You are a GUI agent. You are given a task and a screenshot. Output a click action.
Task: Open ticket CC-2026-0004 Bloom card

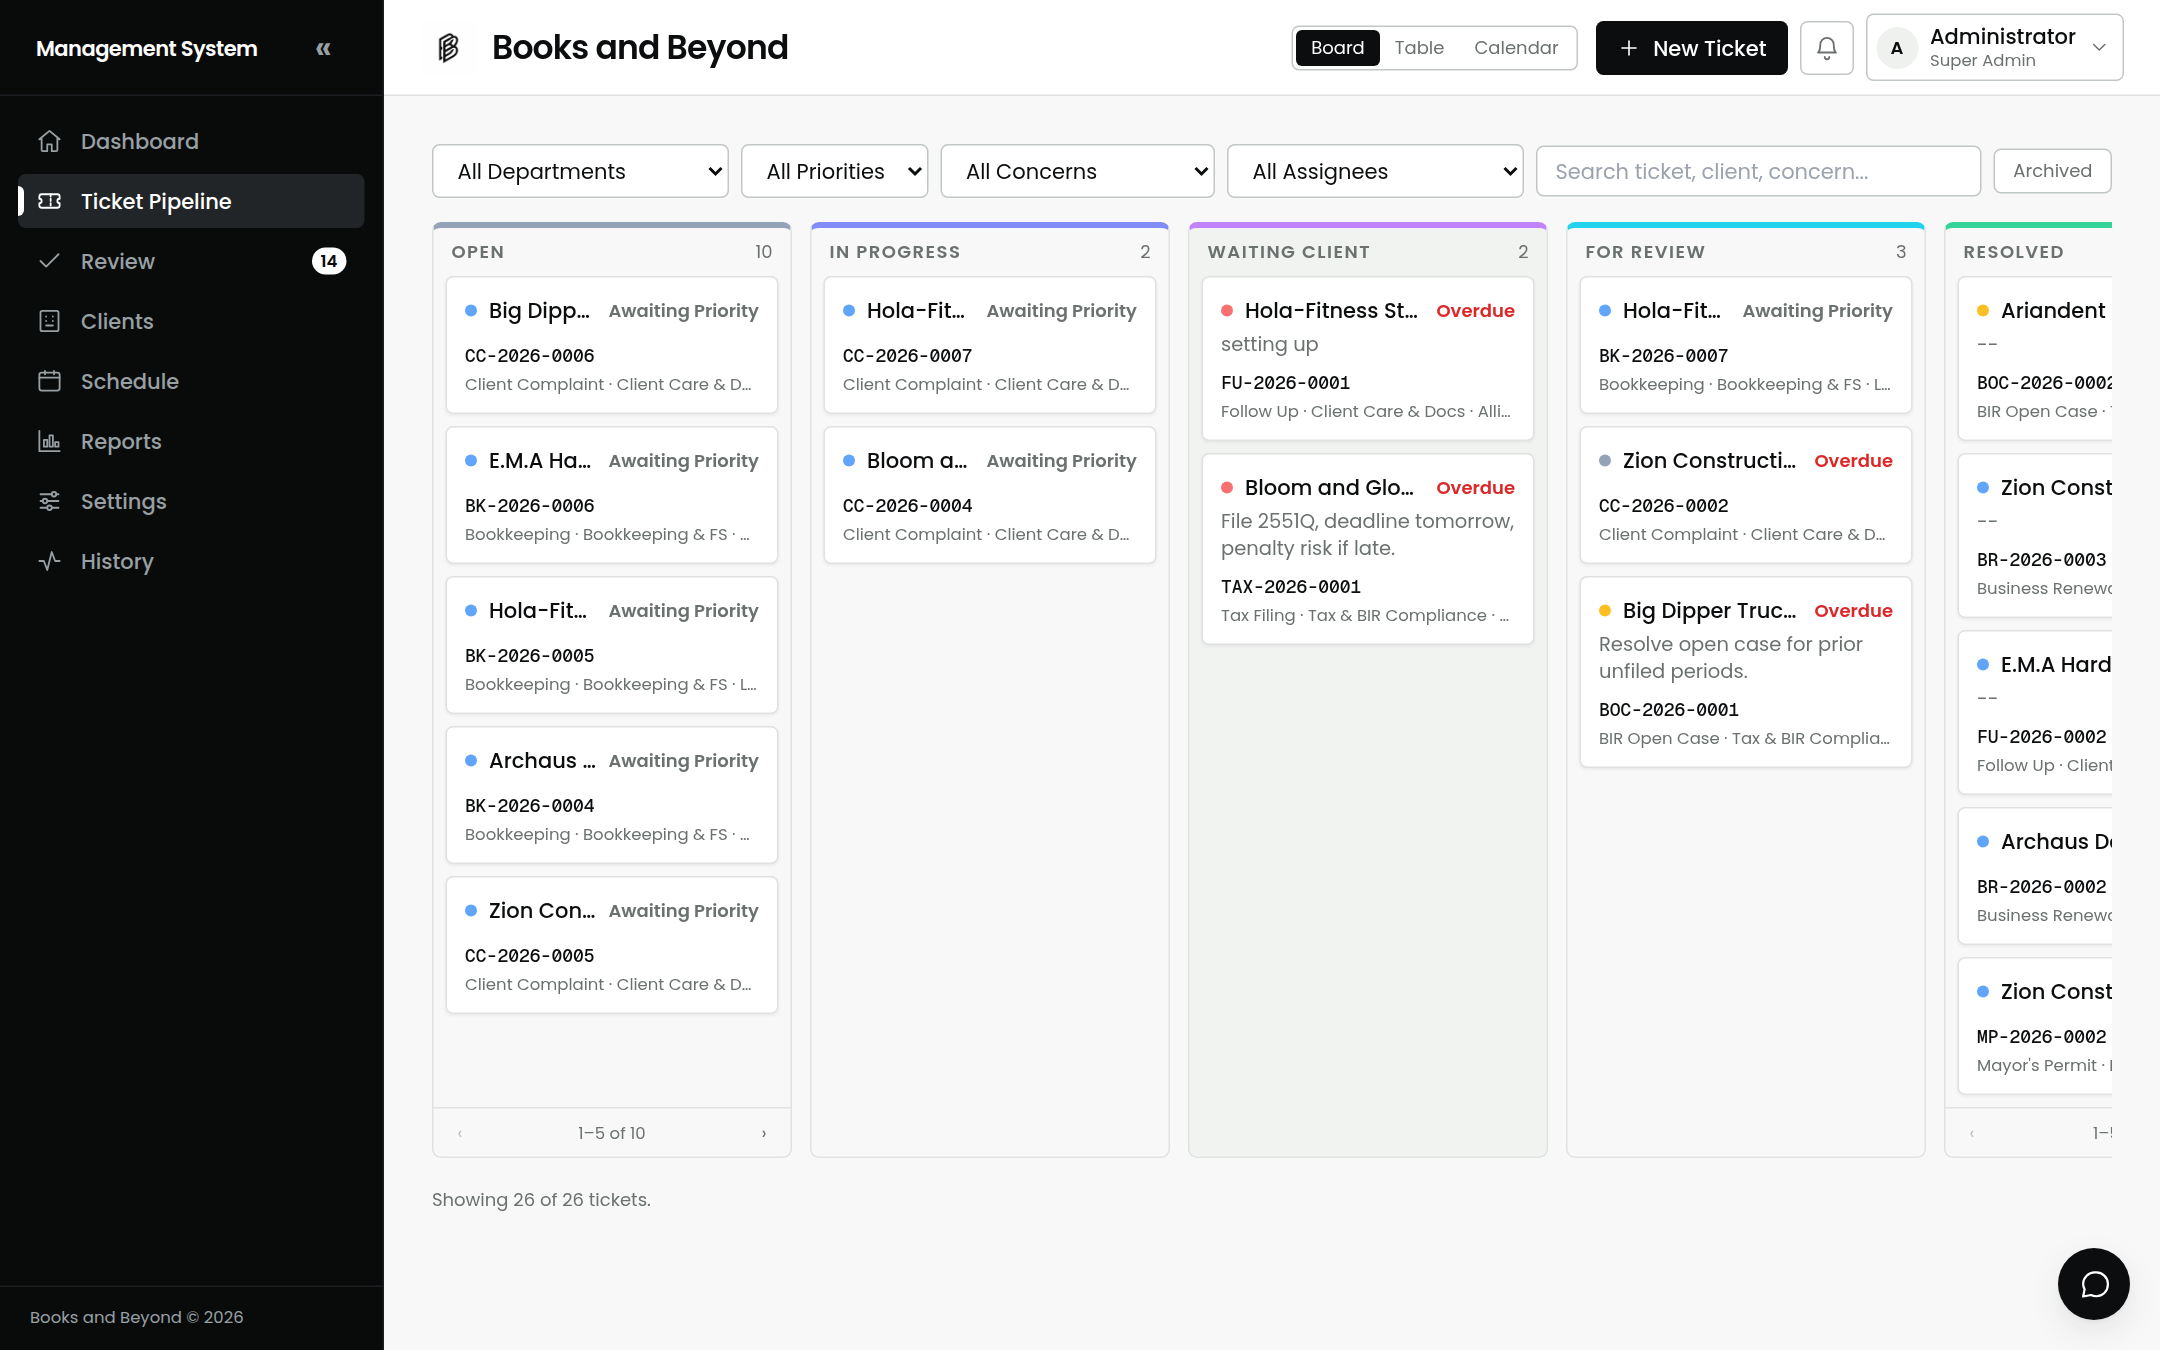click(x=990, y=495)
